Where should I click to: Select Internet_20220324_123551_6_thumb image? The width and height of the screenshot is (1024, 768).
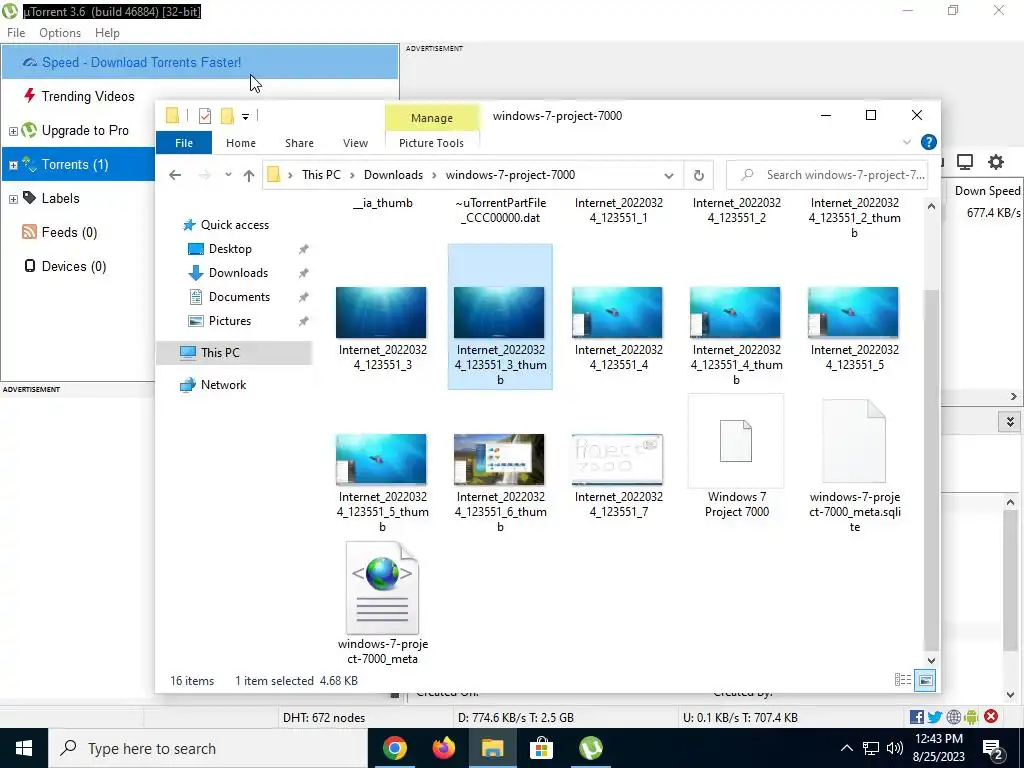499,459
